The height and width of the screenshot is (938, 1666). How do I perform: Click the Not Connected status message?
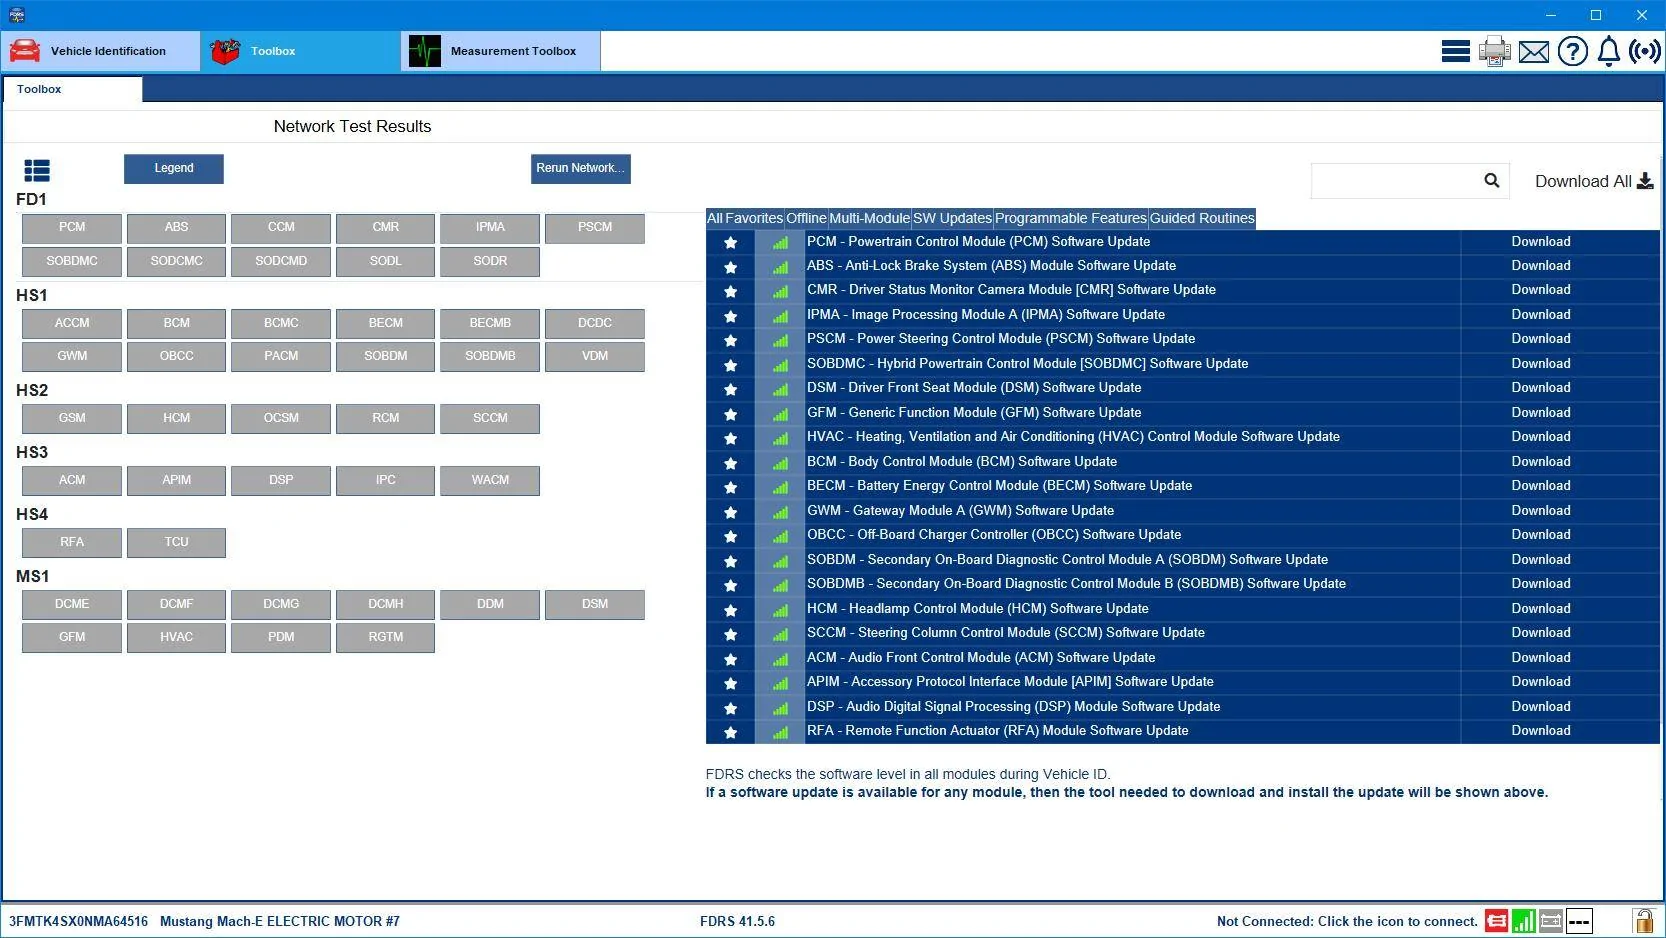click(1347, 921)
